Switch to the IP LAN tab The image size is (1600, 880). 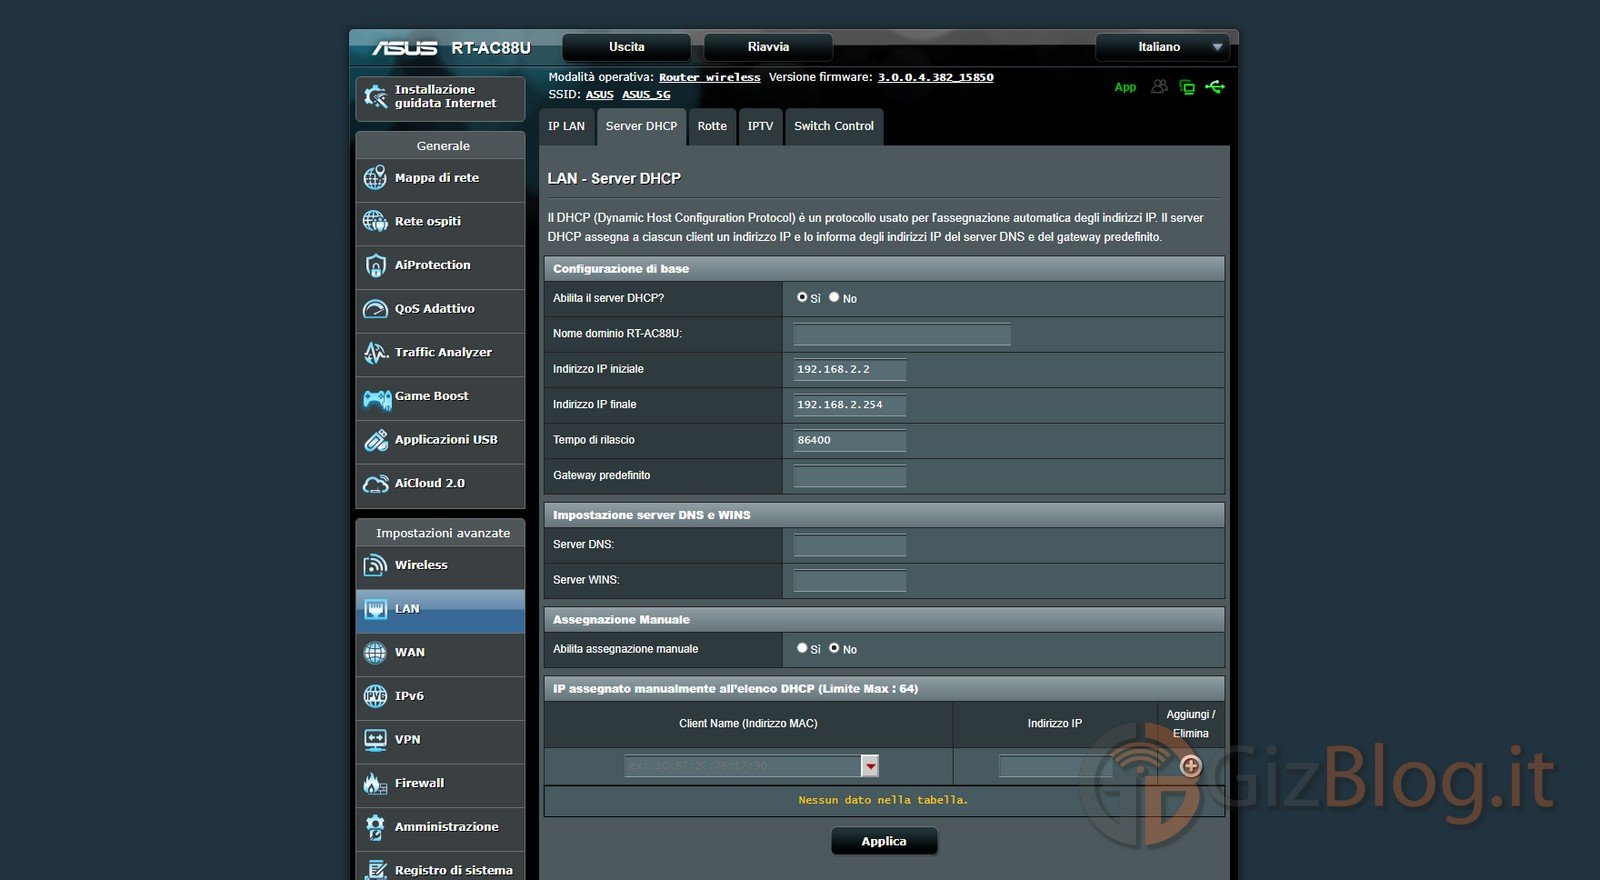coord(566,126)
